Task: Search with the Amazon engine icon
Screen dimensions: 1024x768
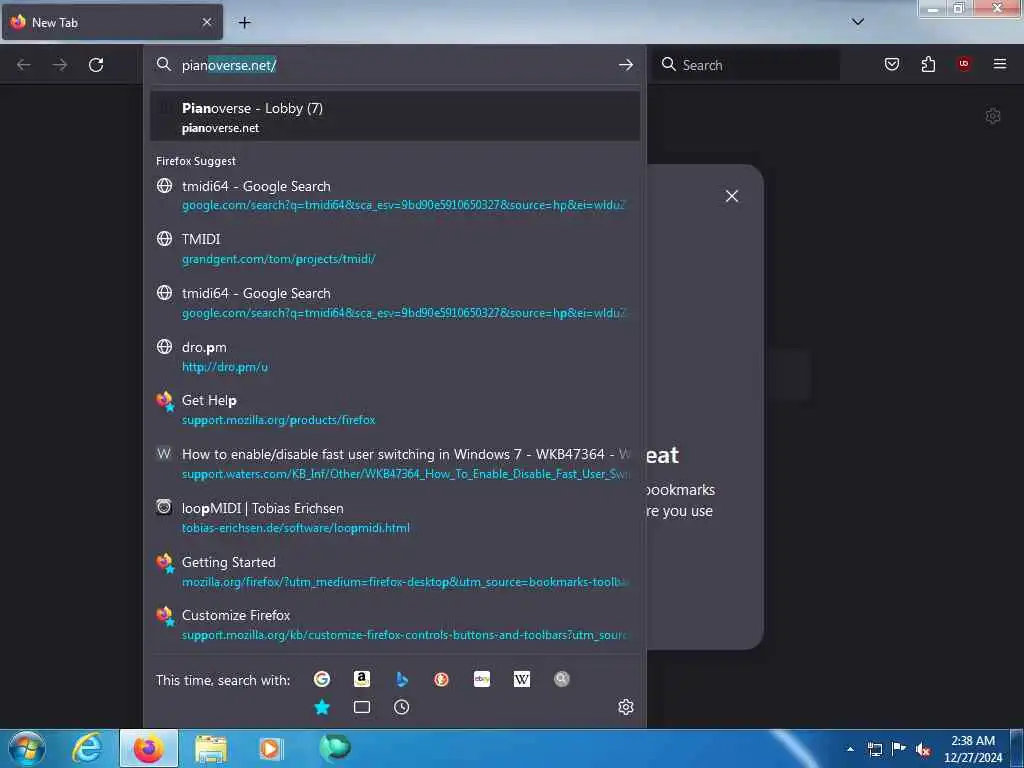Action: pos(362,679)
